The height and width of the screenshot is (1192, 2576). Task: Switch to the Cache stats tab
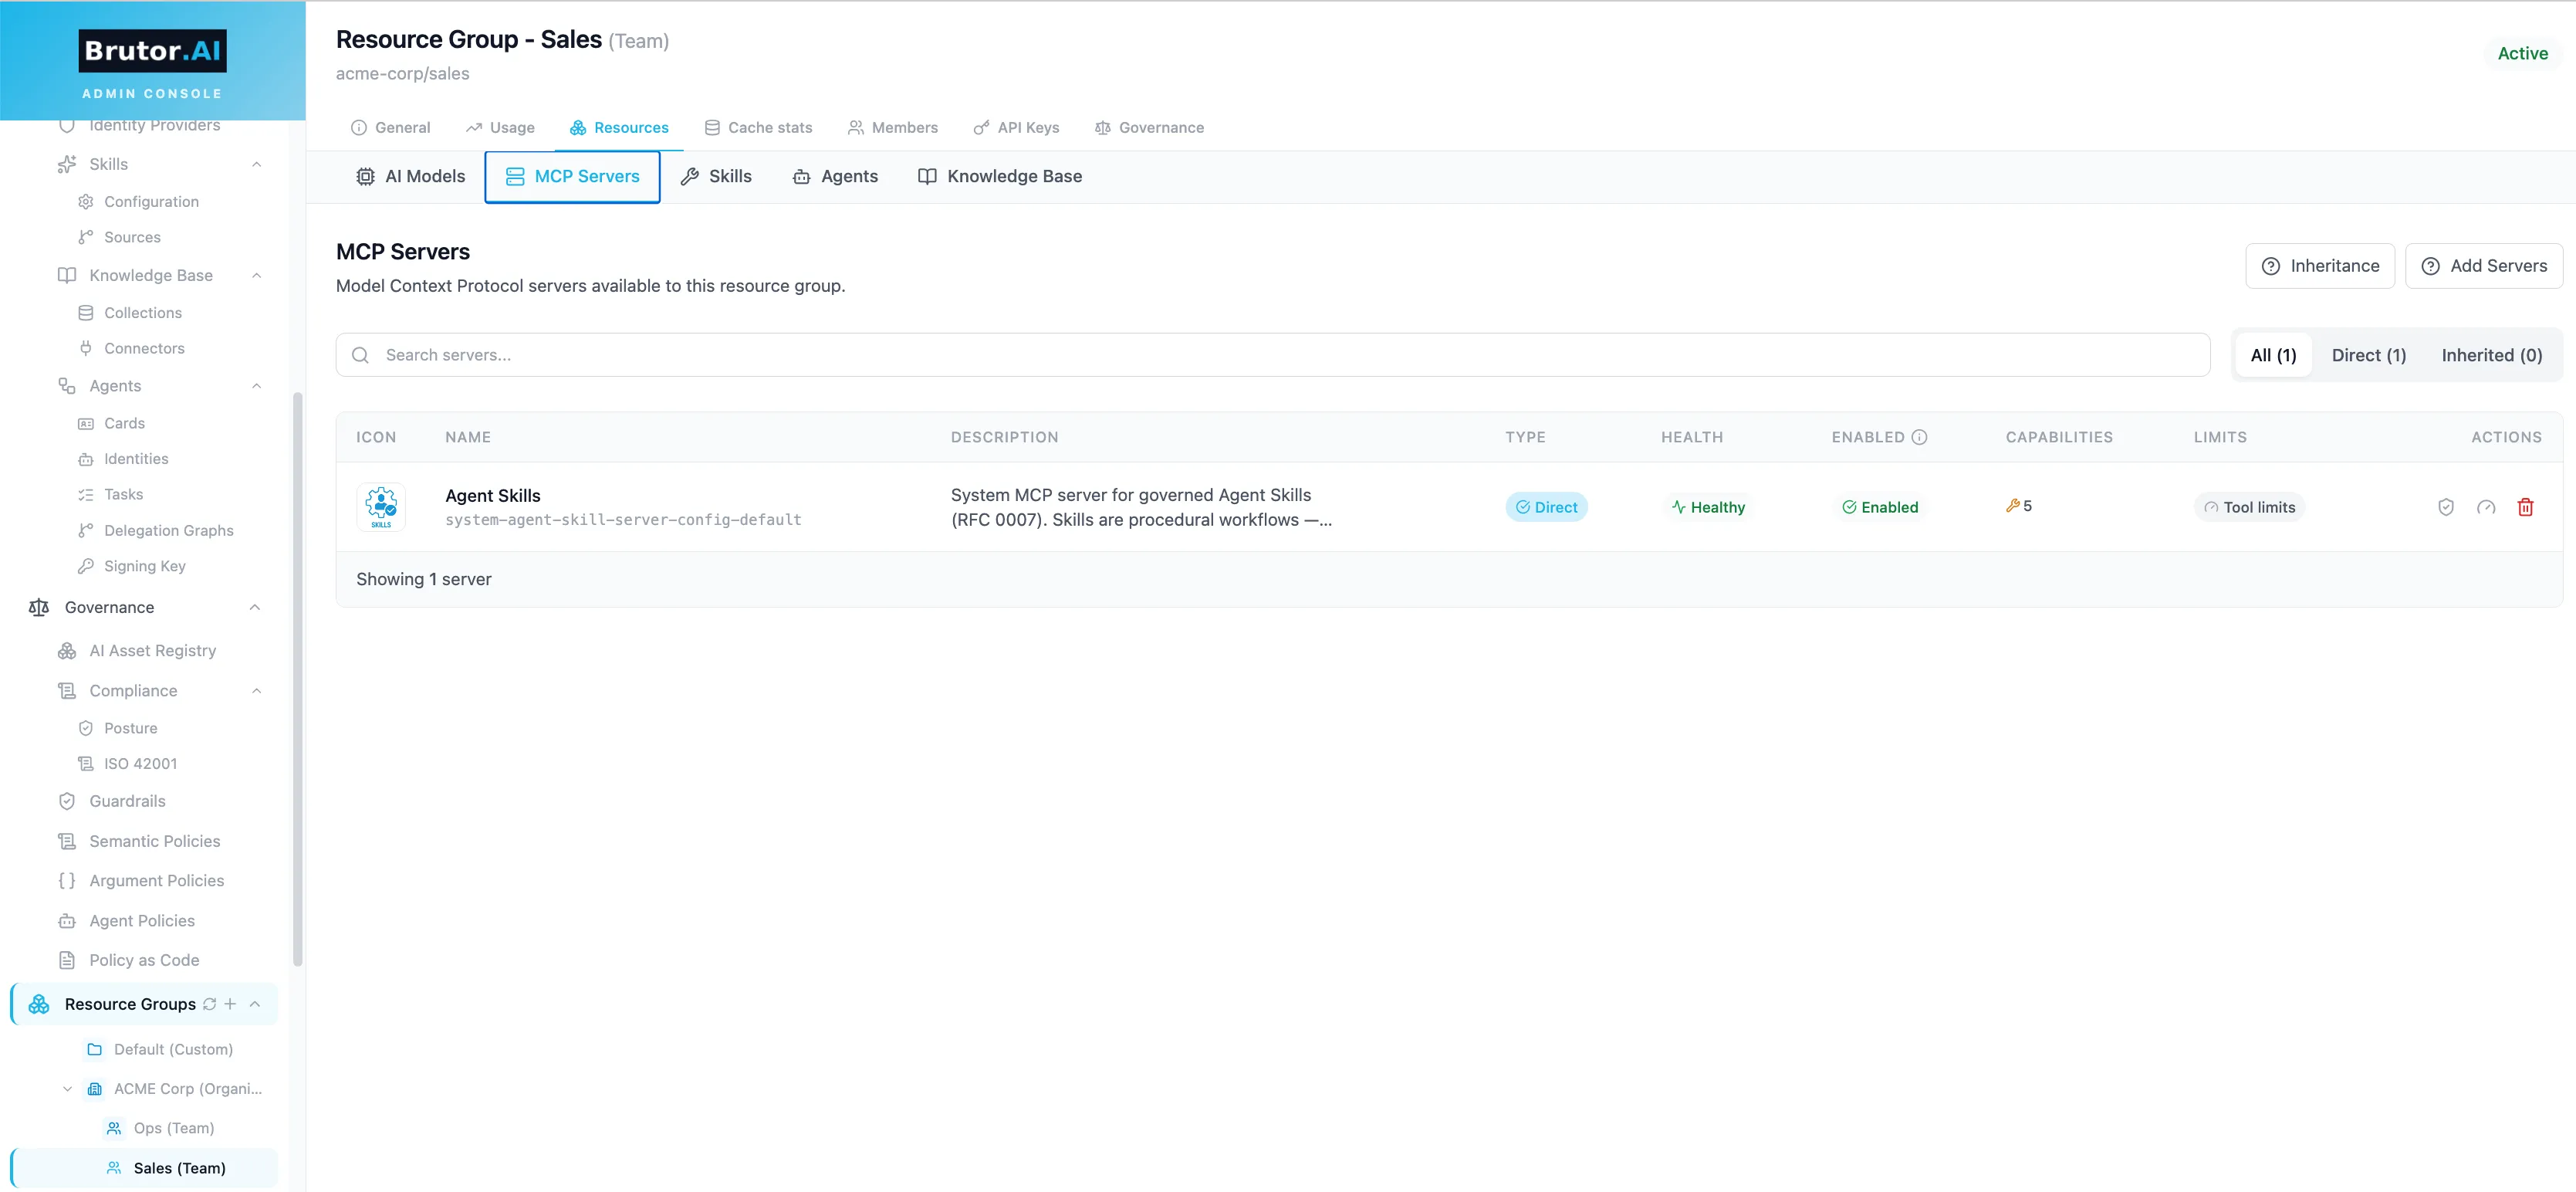click(758, 127)
